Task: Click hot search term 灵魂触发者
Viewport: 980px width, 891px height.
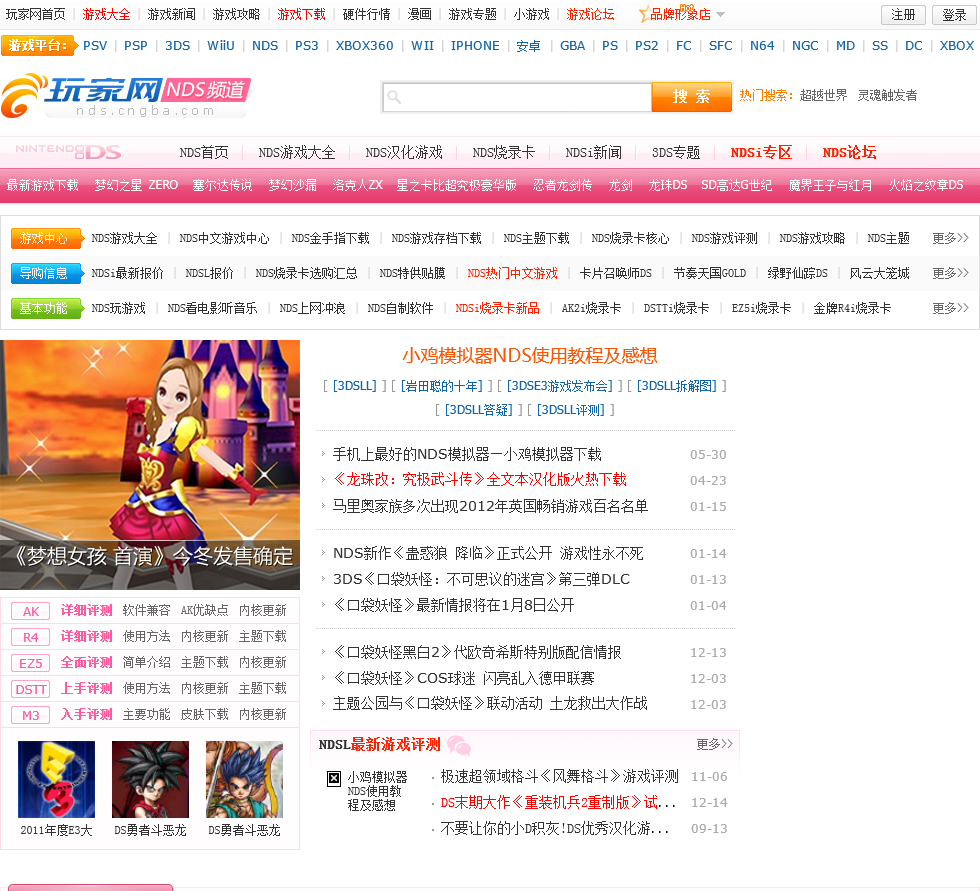Action: pyautogui.click(x=887, y=95)
